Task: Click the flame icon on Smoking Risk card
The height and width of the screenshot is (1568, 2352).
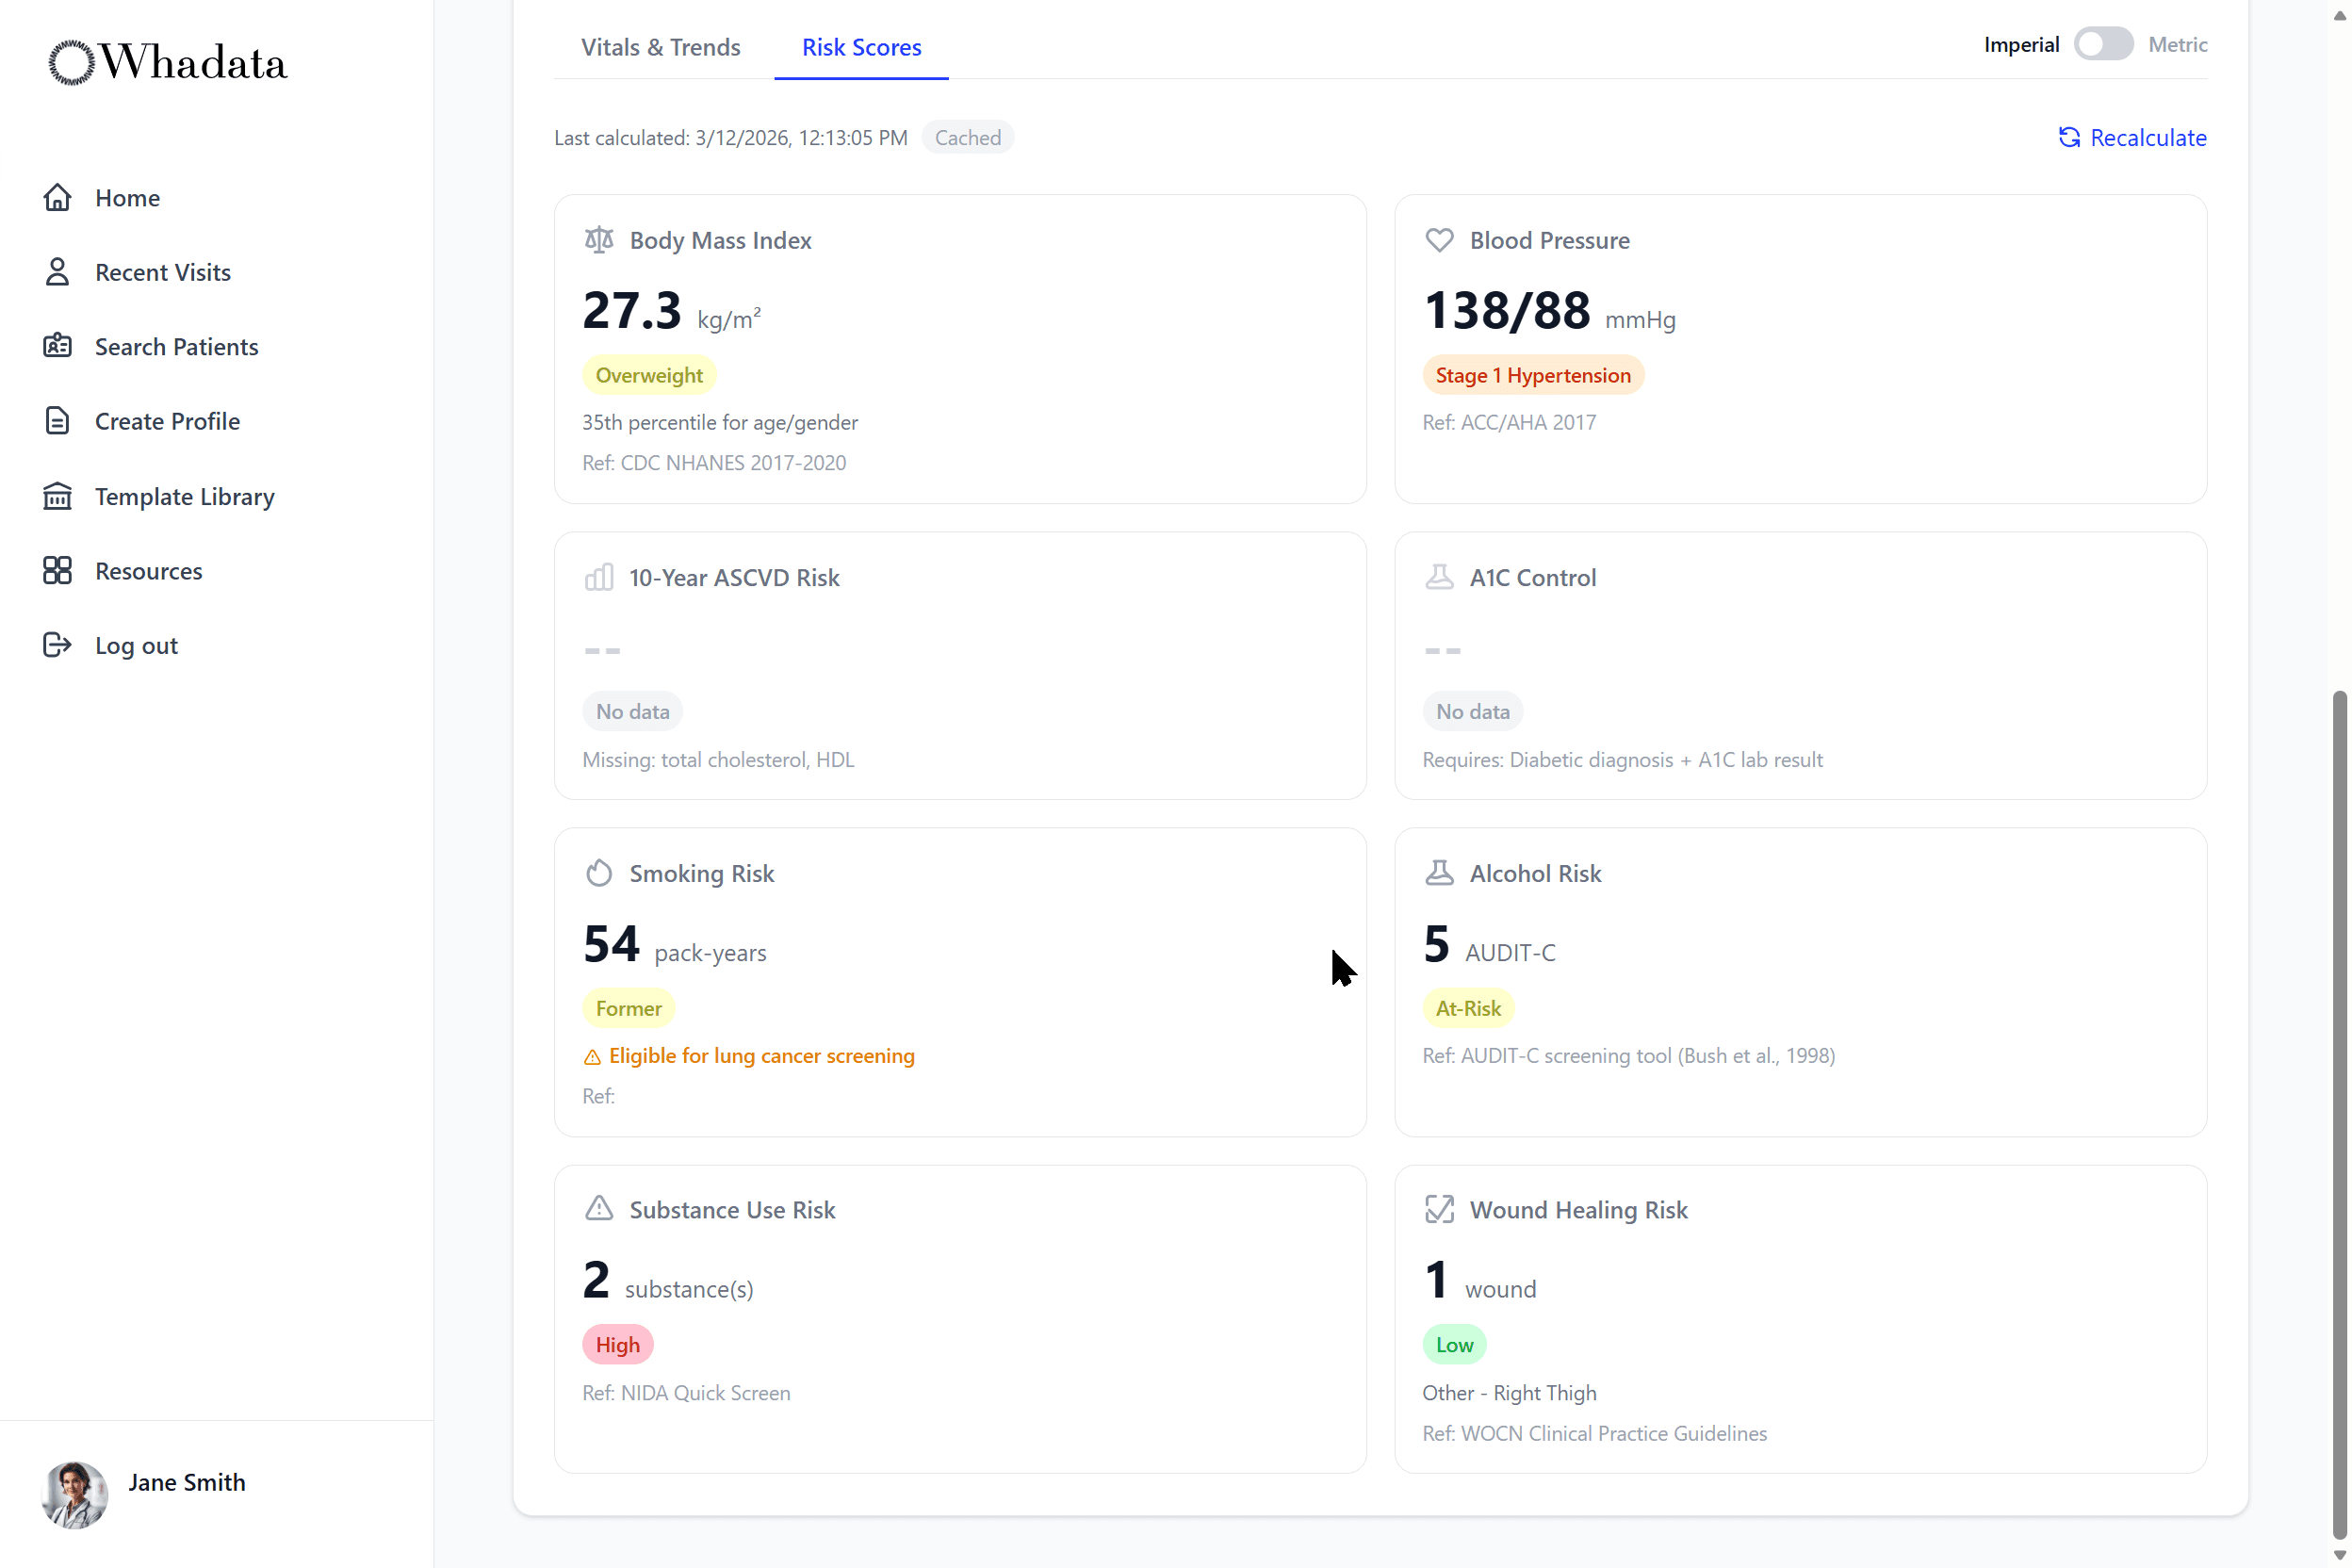Action: [599, 872]
